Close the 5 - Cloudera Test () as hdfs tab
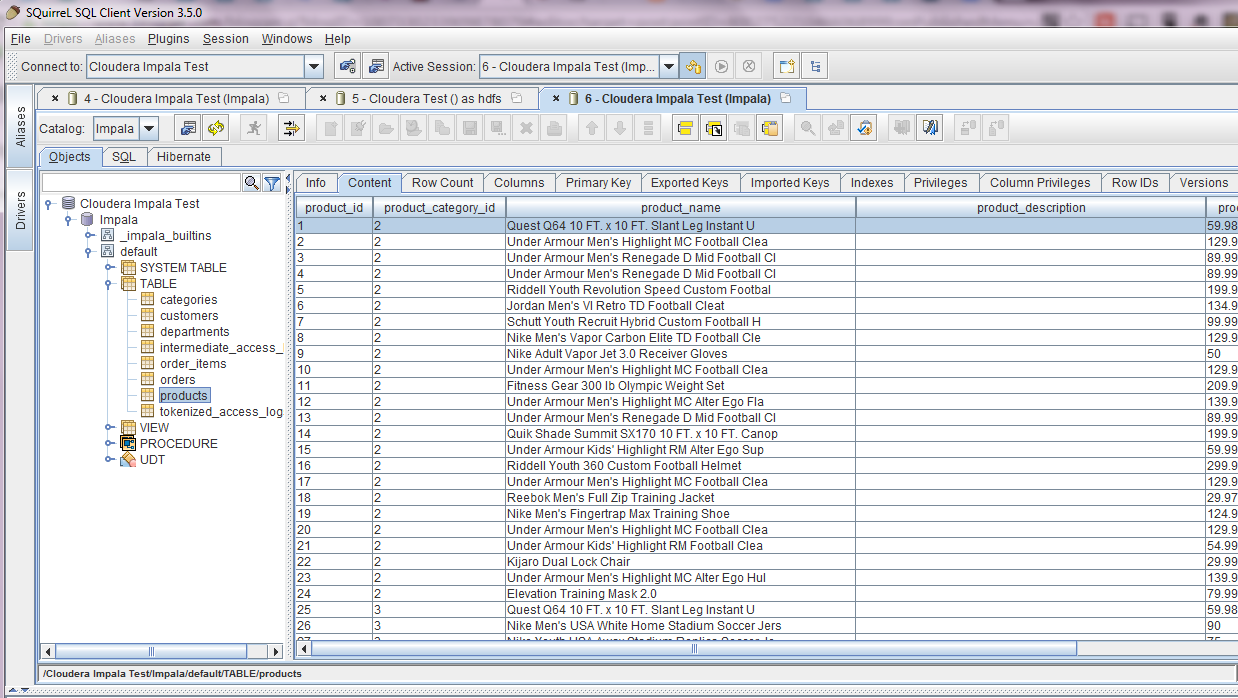Screen dimensions: 1238x698 (324, 98)
